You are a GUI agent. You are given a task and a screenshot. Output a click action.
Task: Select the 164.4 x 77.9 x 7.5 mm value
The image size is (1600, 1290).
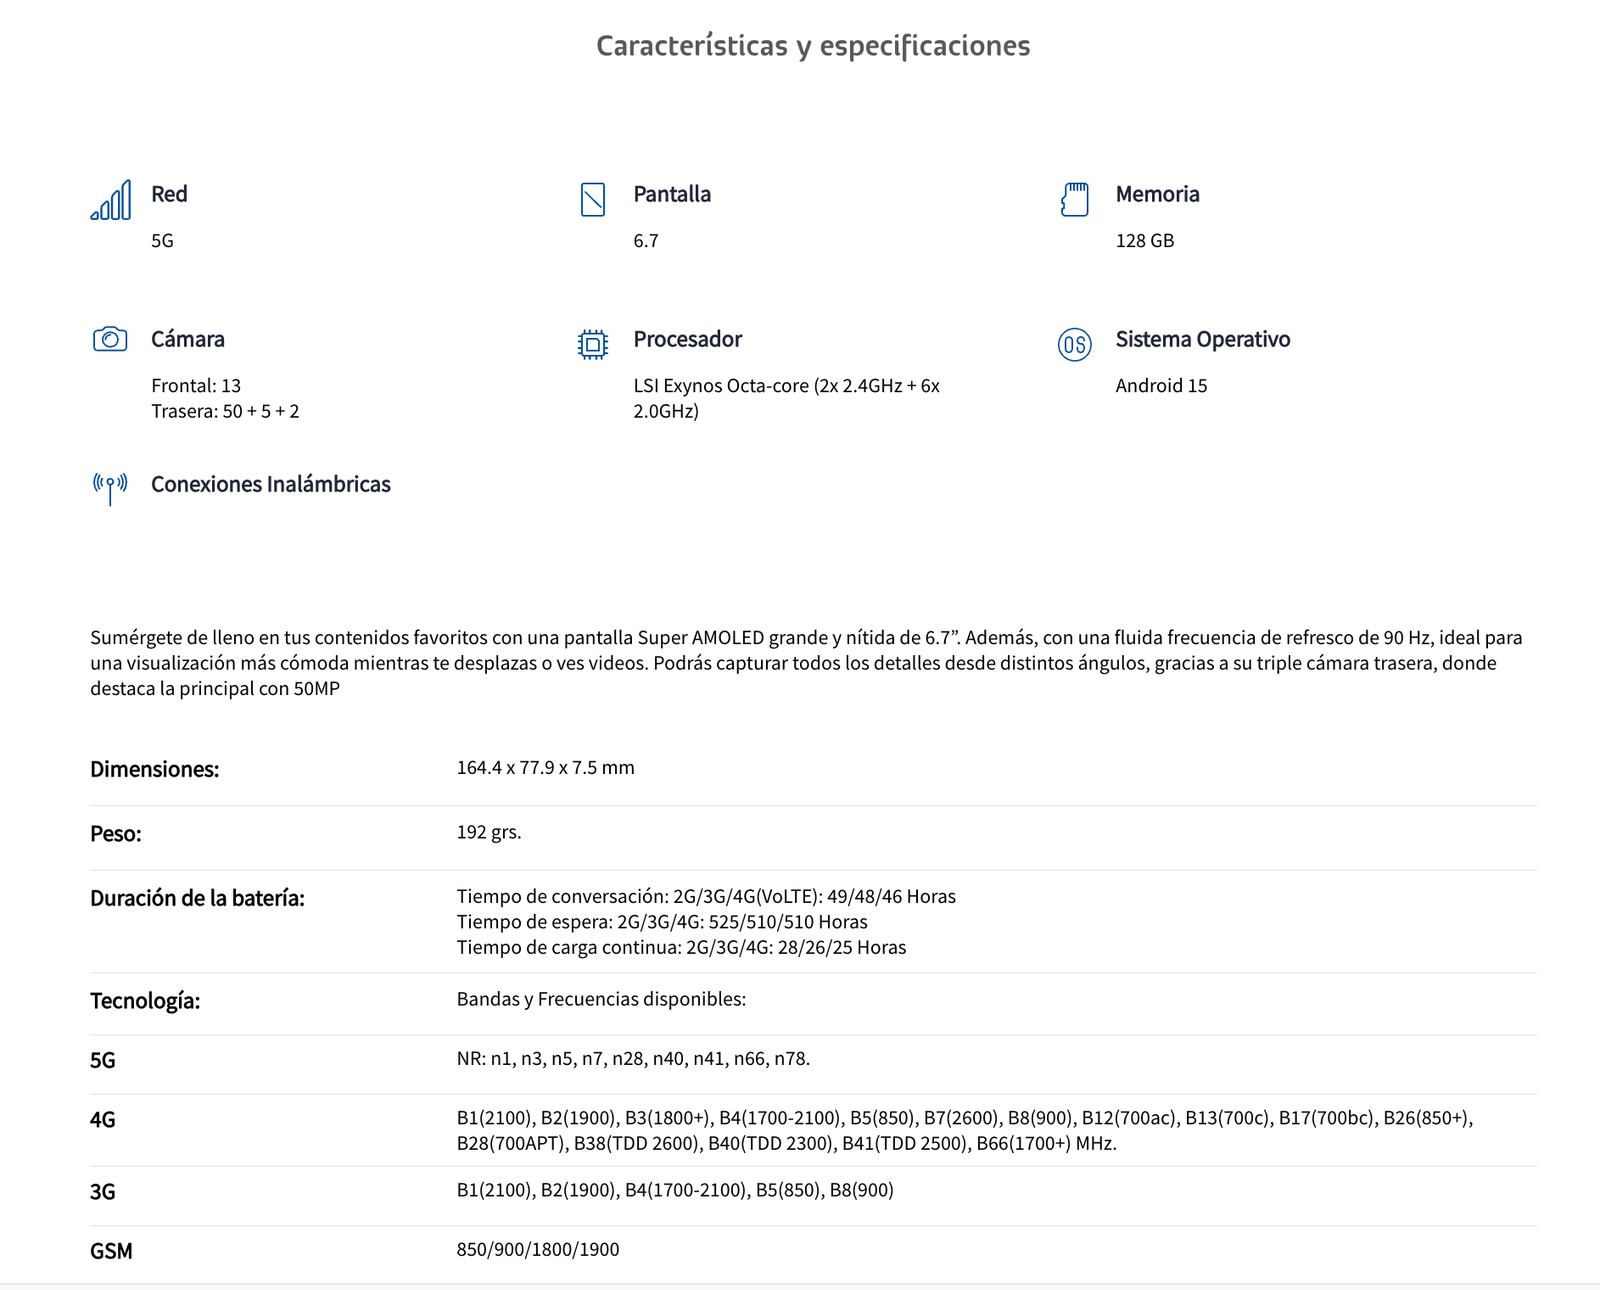546,768
